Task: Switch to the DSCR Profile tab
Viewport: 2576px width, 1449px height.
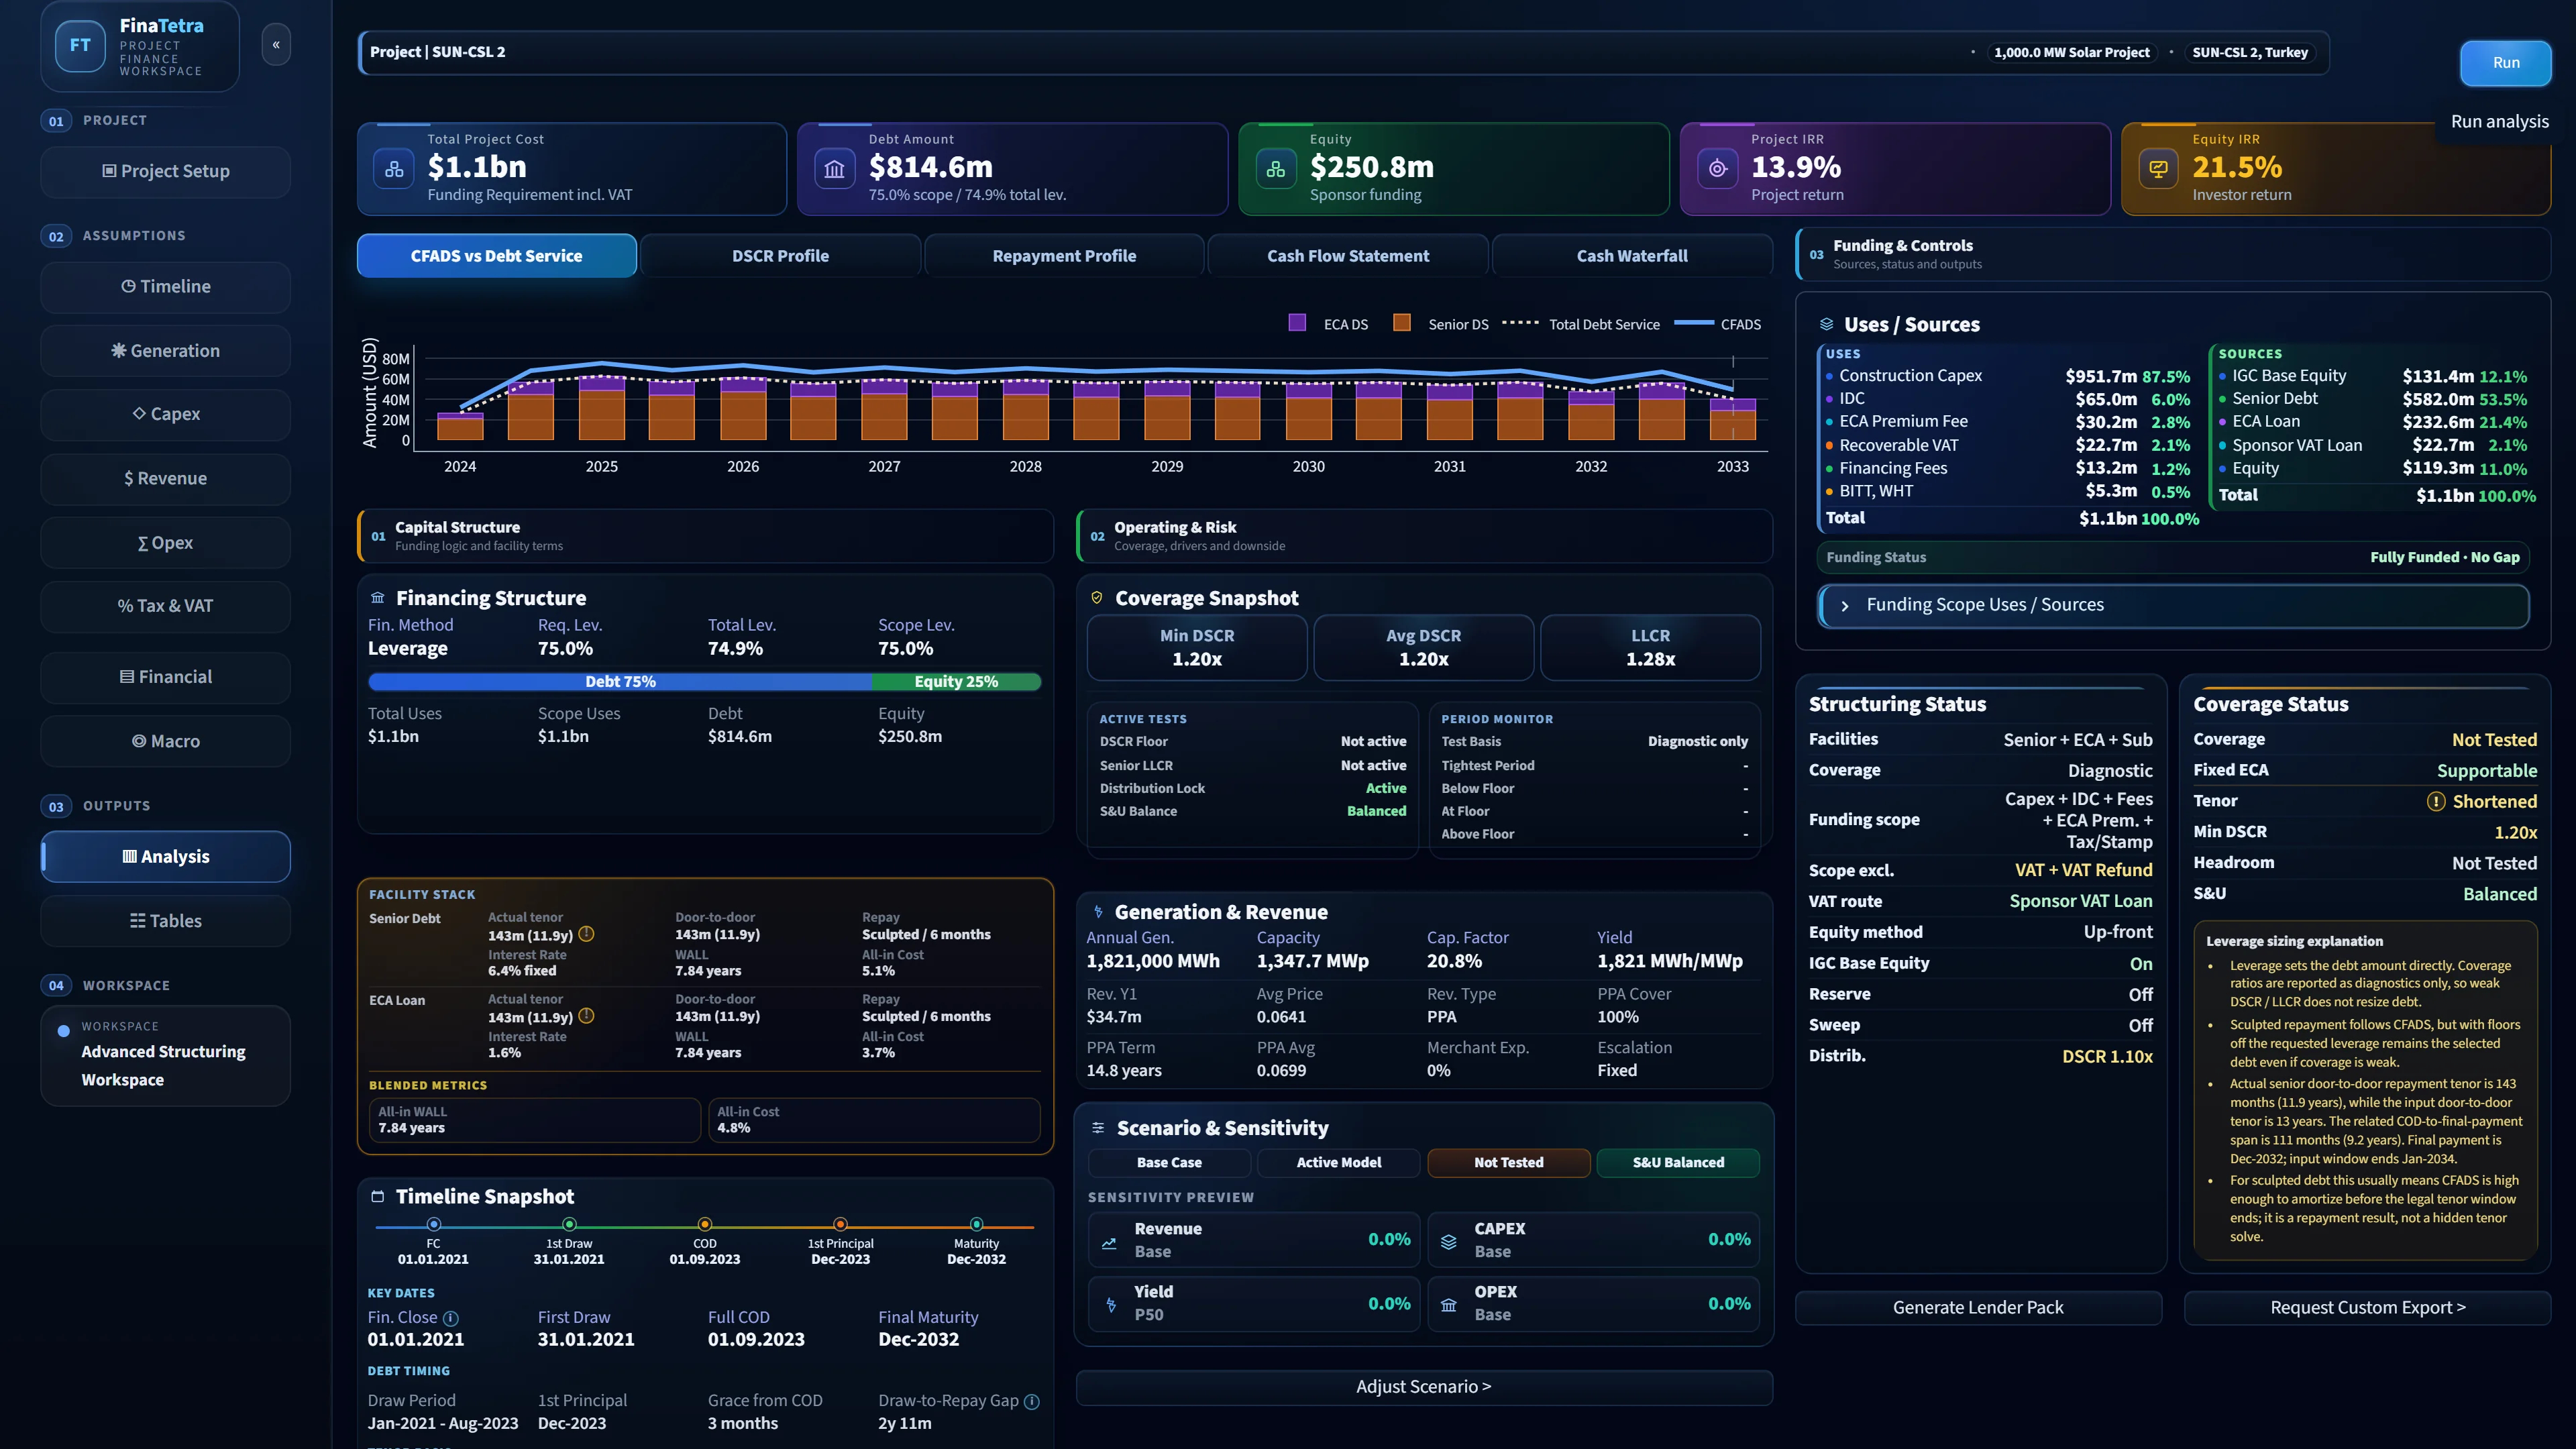Action: (780, 256)
